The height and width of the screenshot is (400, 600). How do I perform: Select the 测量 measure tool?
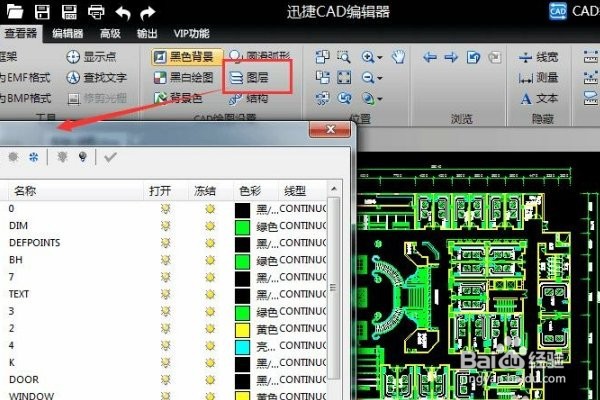point(538,78)
